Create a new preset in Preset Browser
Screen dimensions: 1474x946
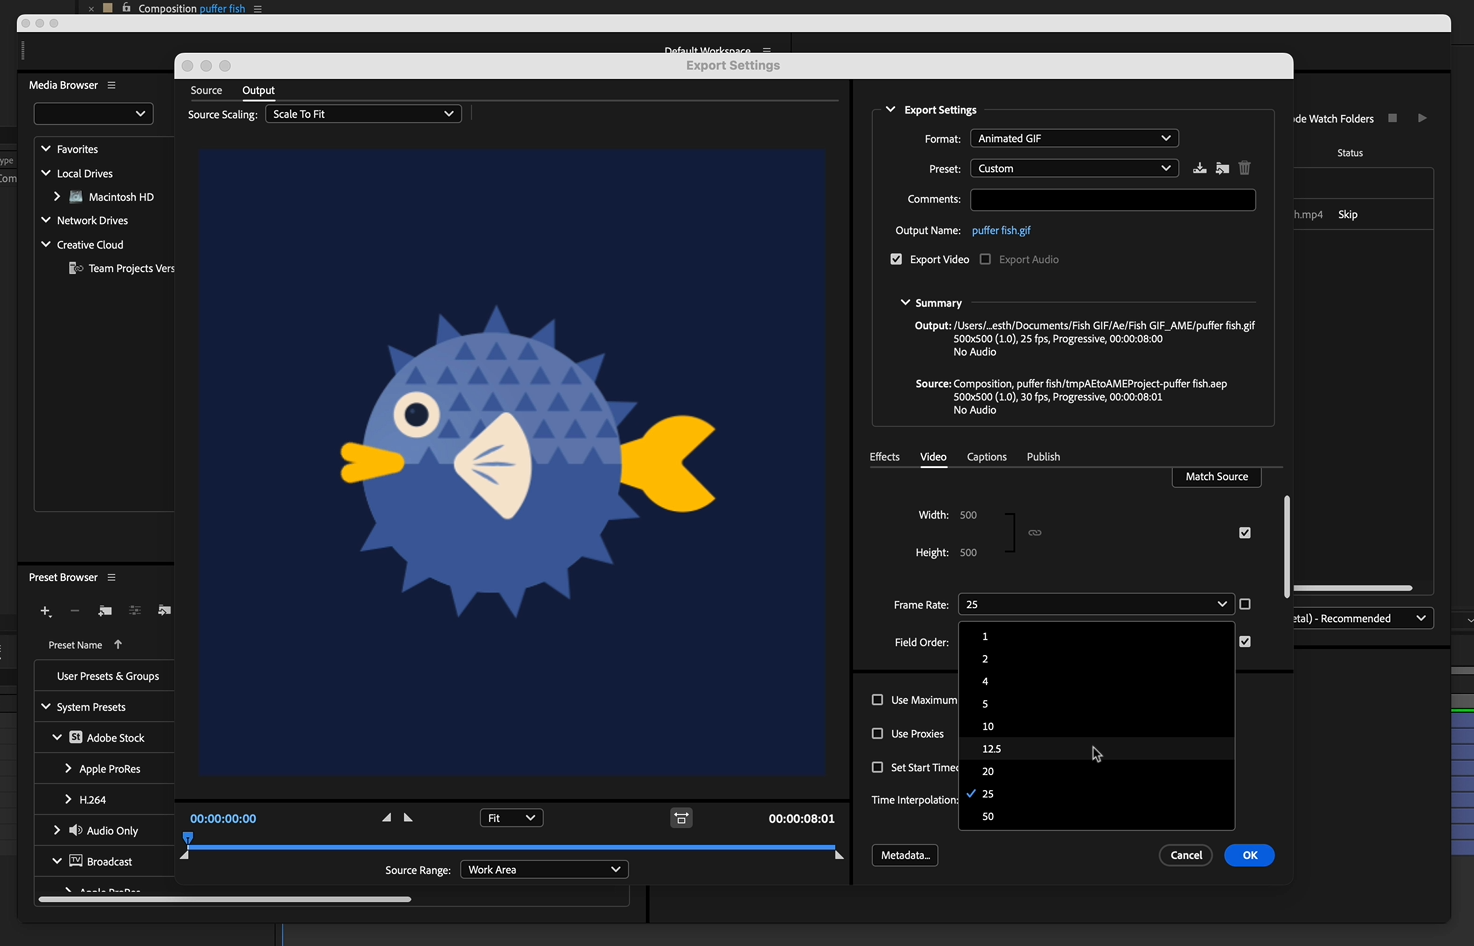pos(45,611)
